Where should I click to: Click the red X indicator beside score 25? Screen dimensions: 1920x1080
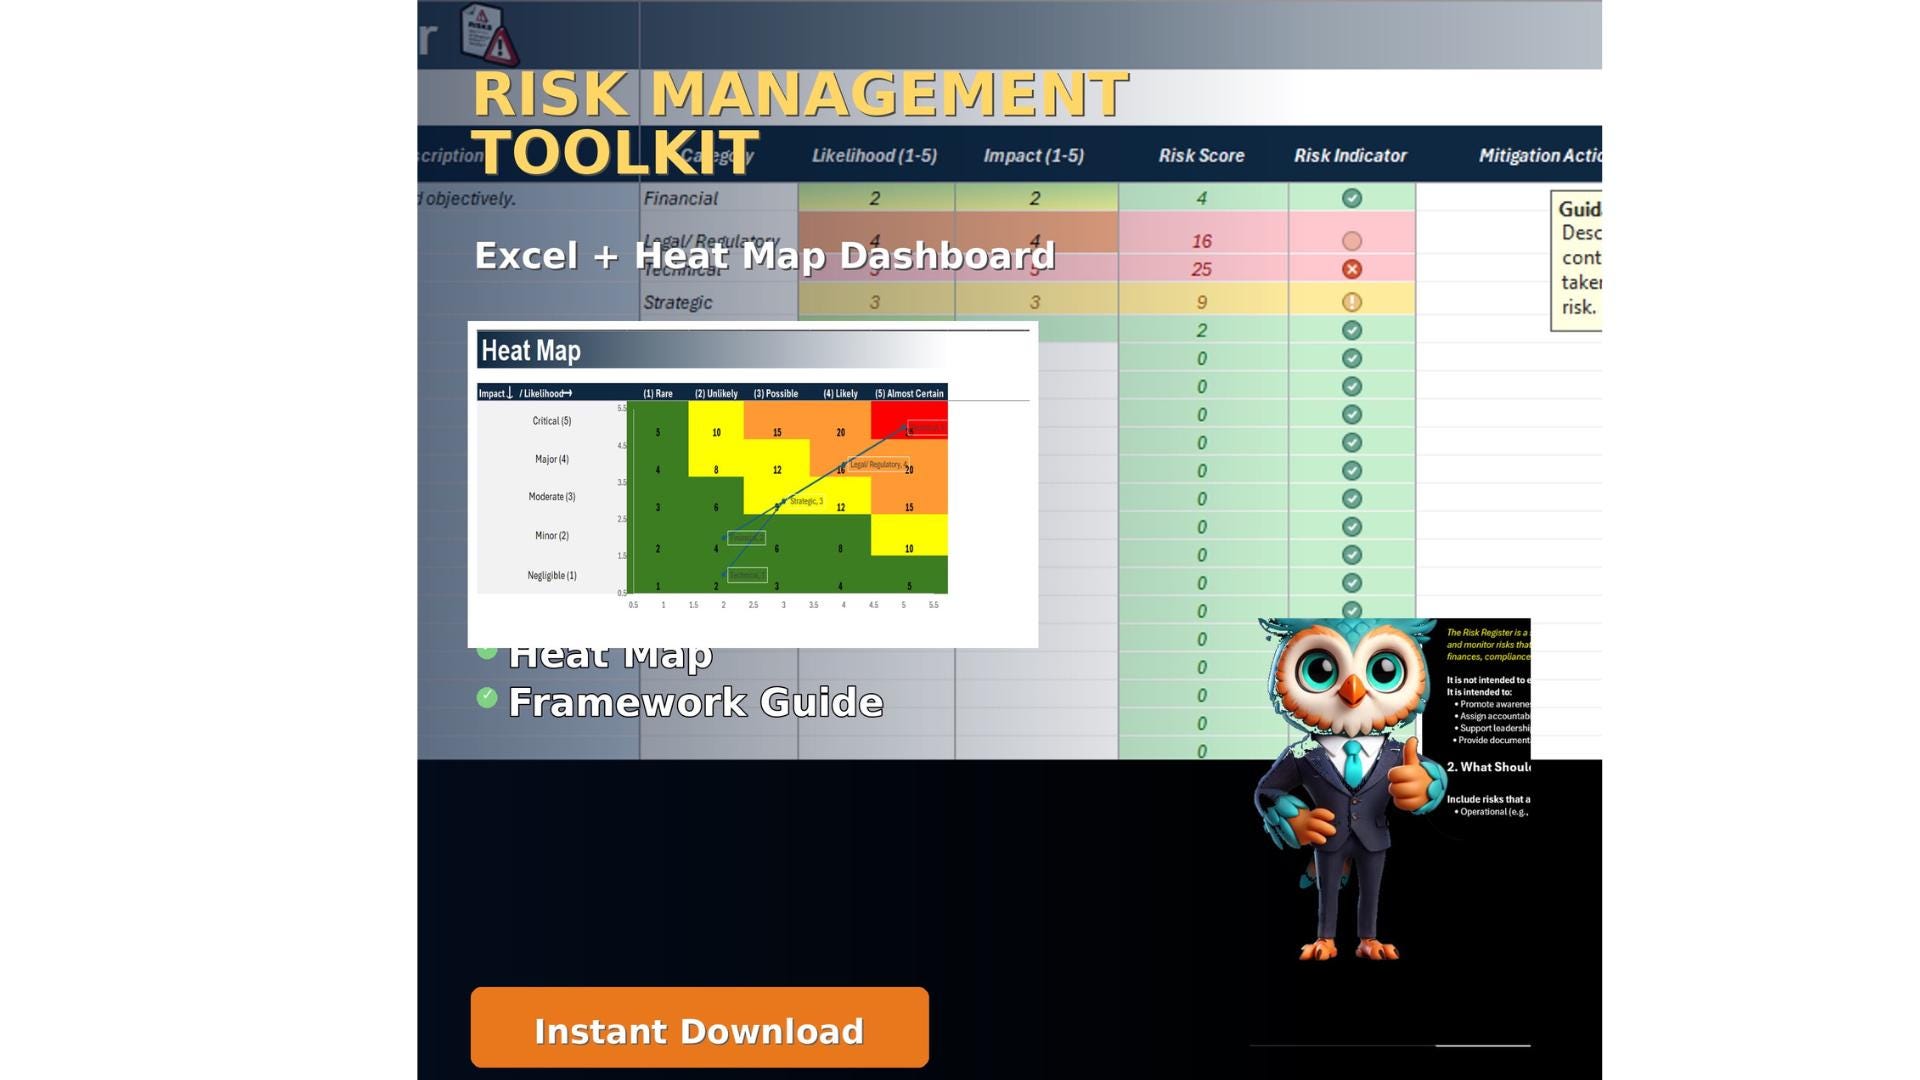click(1351, 269)
